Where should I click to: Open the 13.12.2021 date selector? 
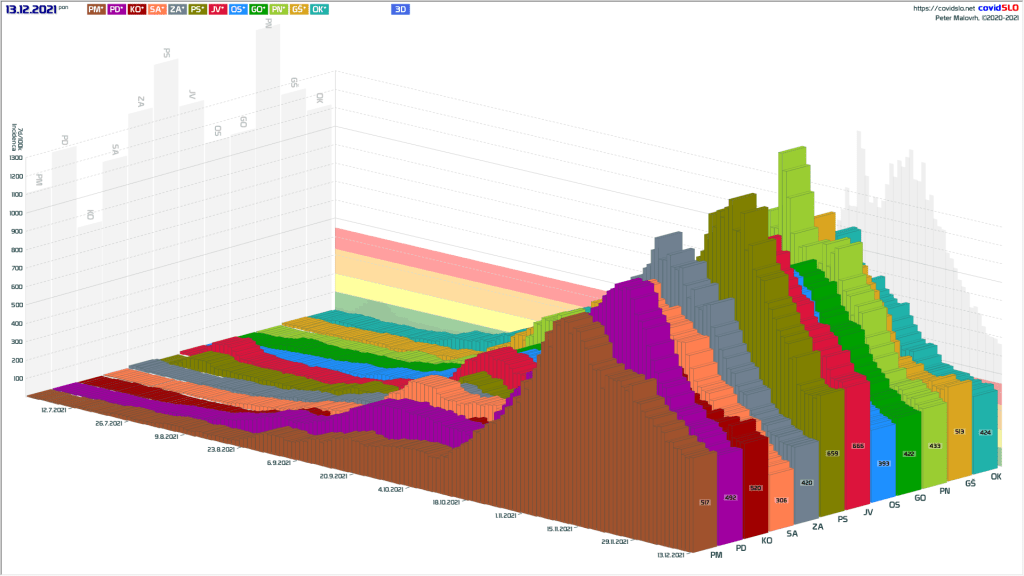tap(30, 9)
